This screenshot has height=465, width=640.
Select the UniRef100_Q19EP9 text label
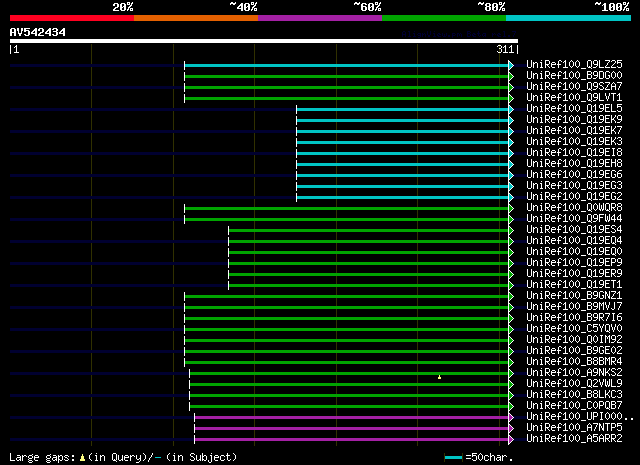click(574, 263)
